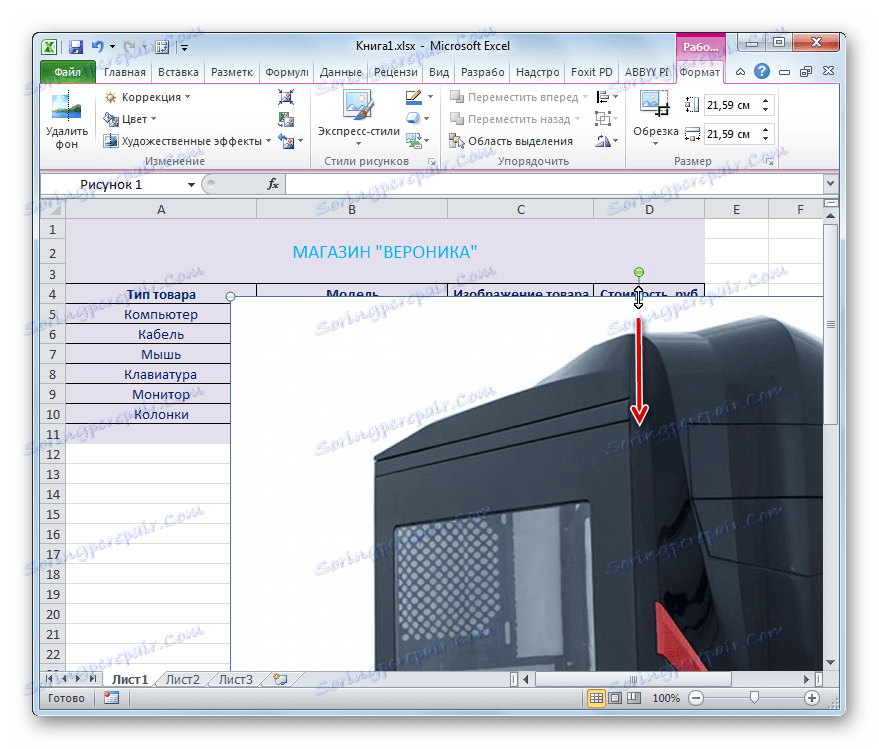Open Стили рисунков dialog launcher
Image resolution: width=879 pixels, height=749 pixels.
coord(432,161)
